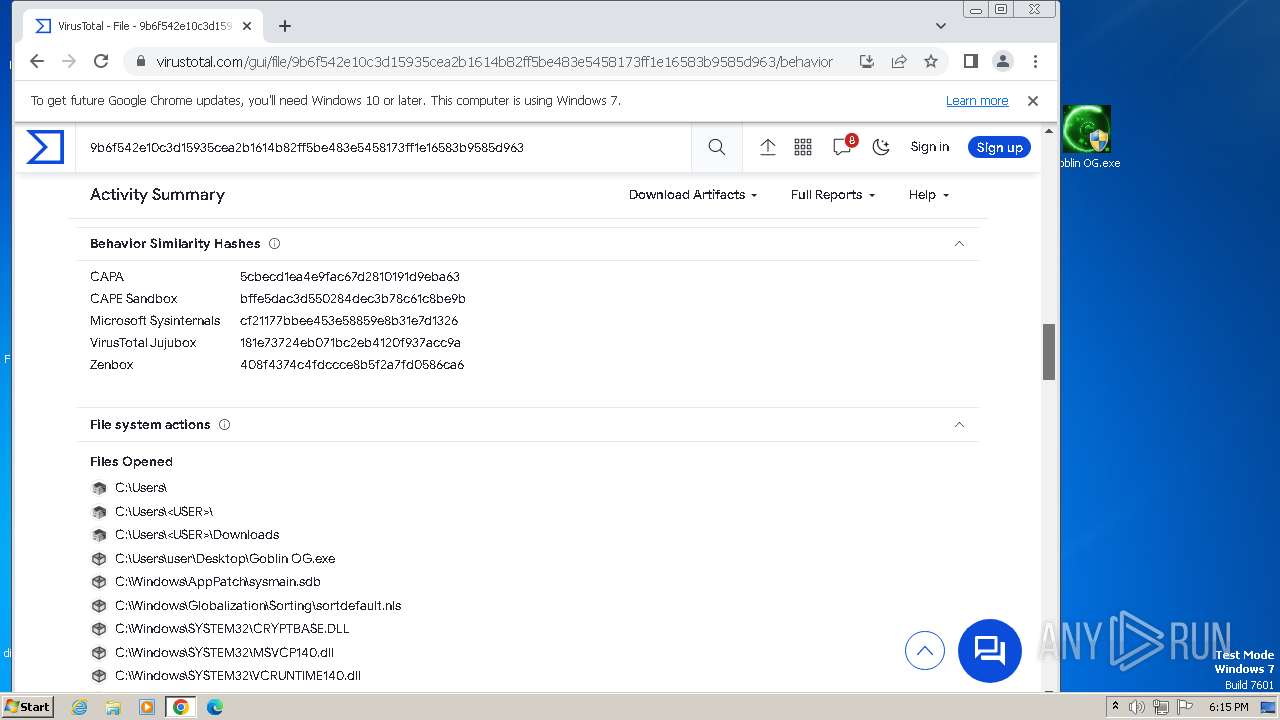Click the CAPE Sandbox hash value
Image resolution: width=1280 pixels, height=720 pixels.
pos(353,299)
